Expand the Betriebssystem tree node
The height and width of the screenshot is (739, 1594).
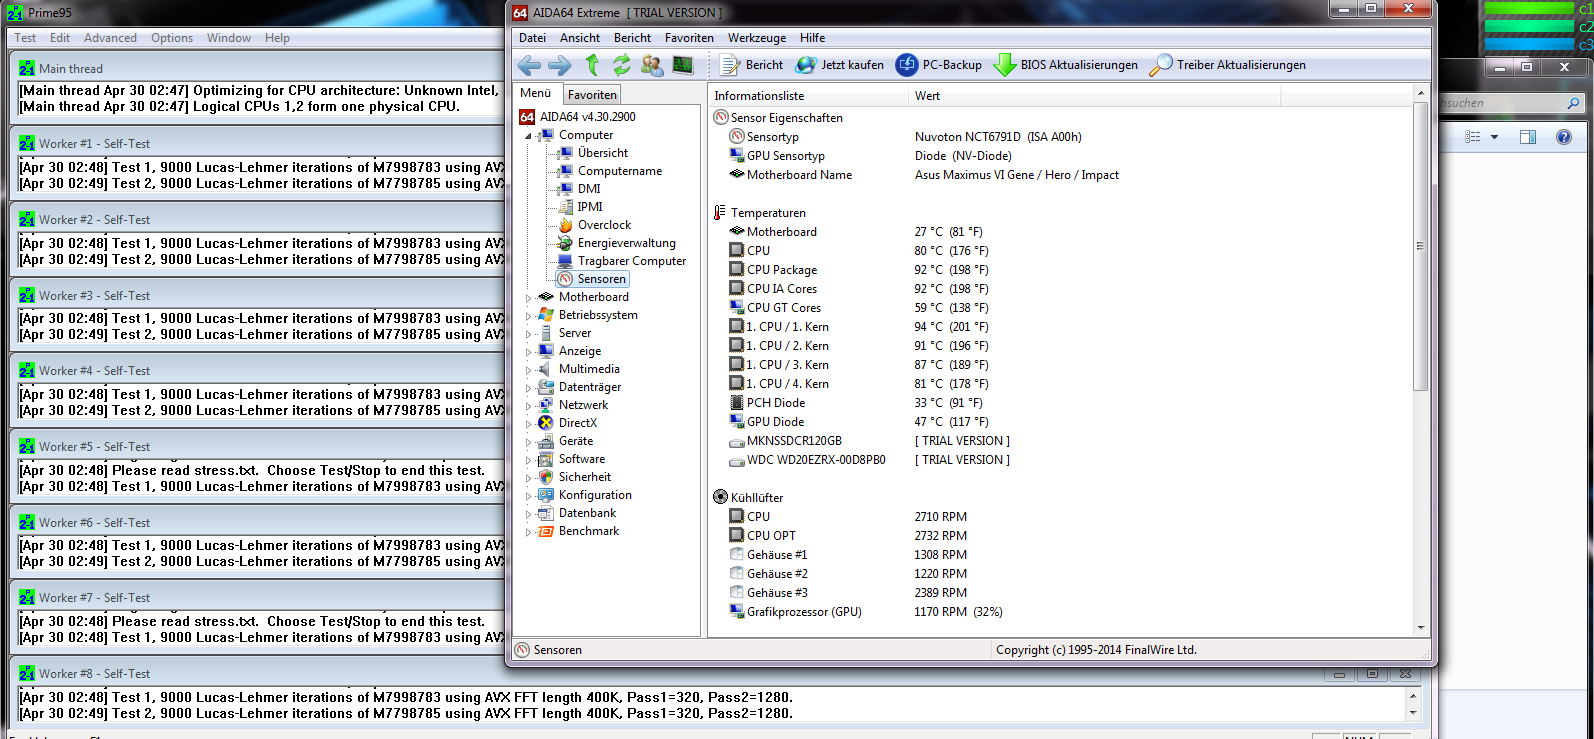529,315
